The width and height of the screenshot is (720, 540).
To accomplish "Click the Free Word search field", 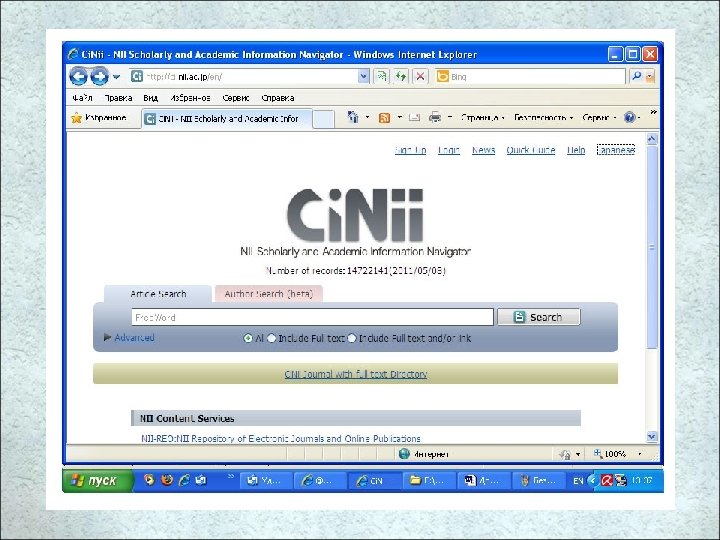I will [312, 317].
